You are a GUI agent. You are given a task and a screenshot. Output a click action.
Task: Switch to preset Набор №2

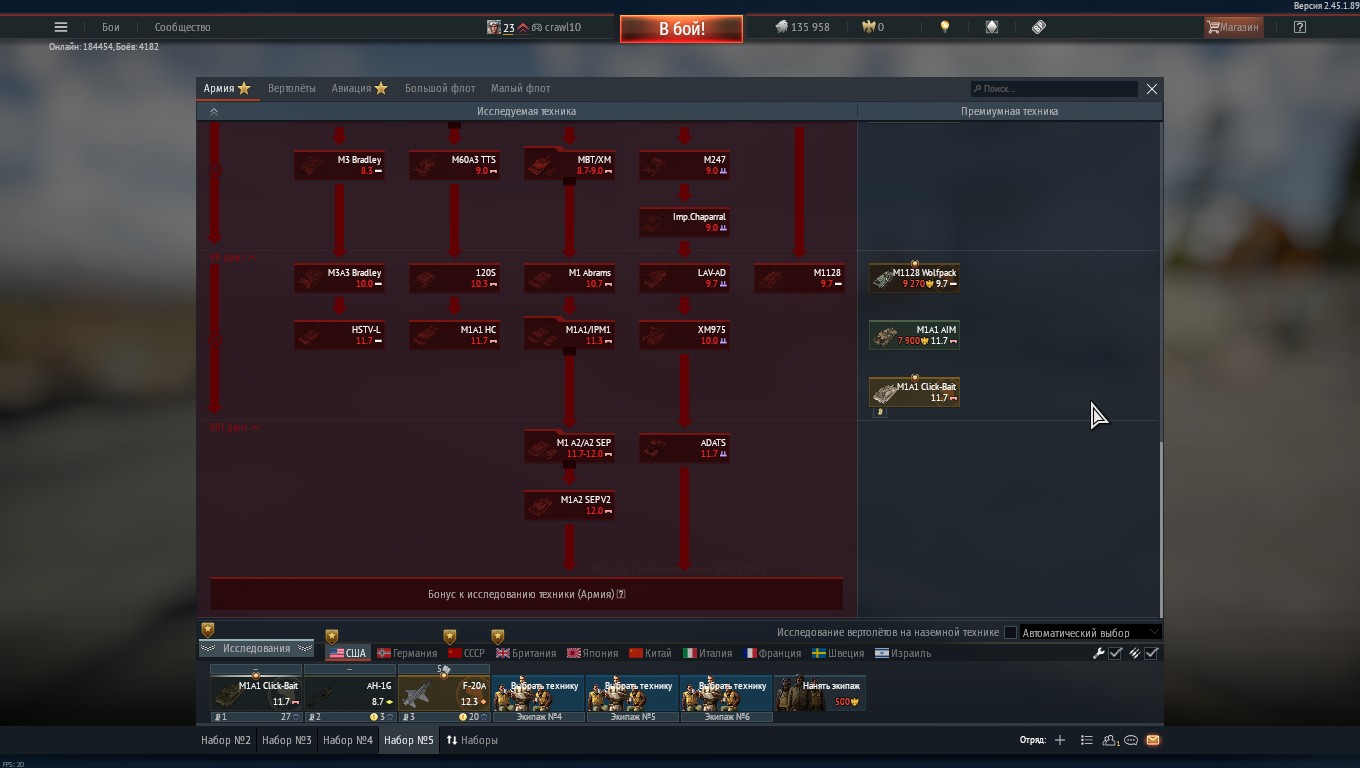(x=226, y=740)
